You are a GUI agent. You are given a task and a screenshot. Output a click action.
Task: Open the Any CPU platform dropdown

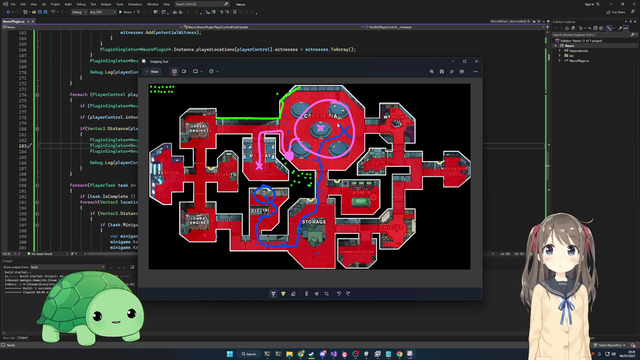tap(102, 12)
